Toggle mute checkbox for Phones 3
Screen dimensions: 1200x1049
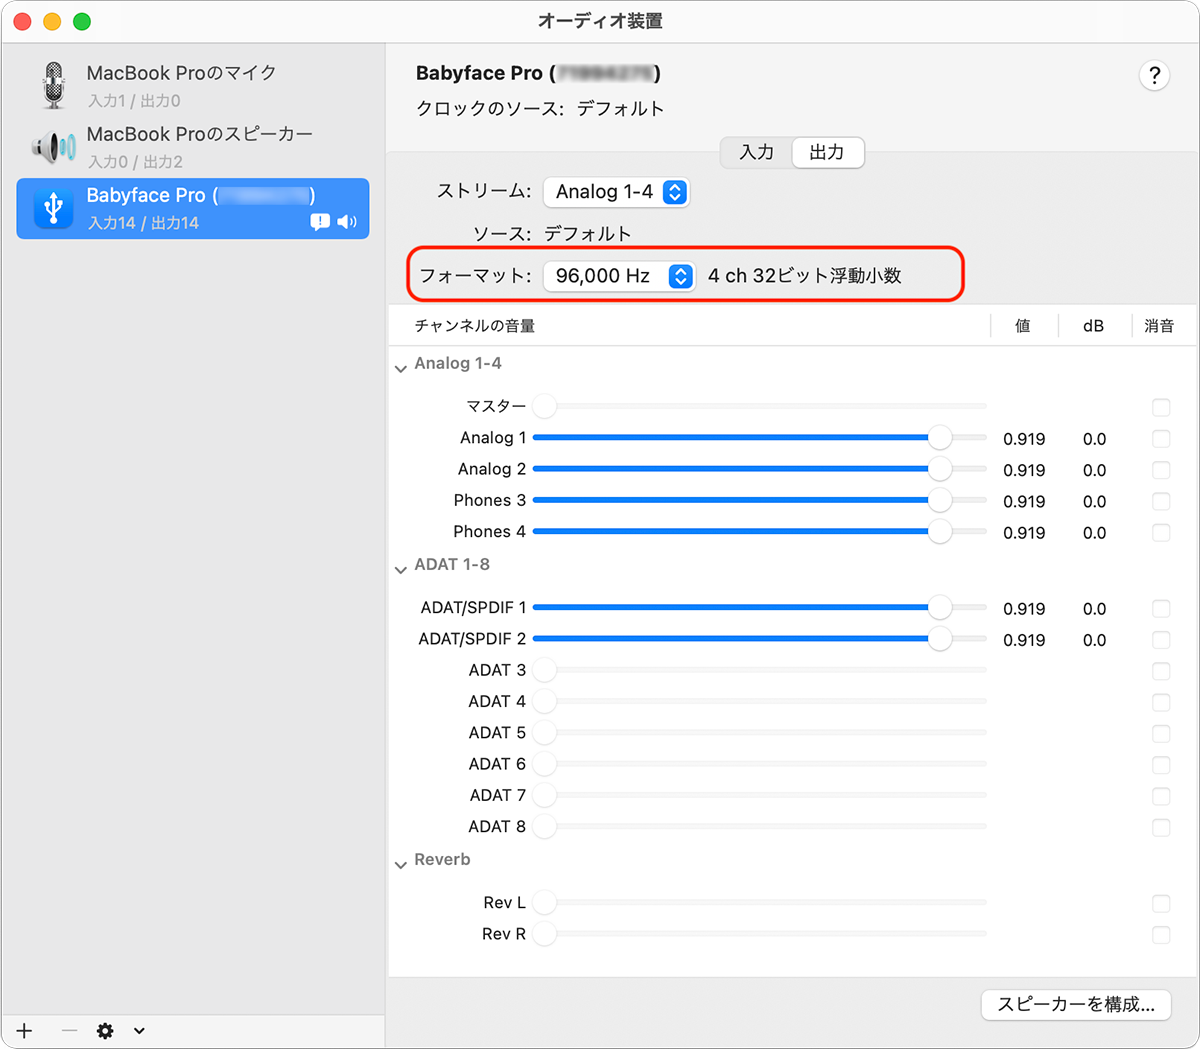[x=1160, y=501]
